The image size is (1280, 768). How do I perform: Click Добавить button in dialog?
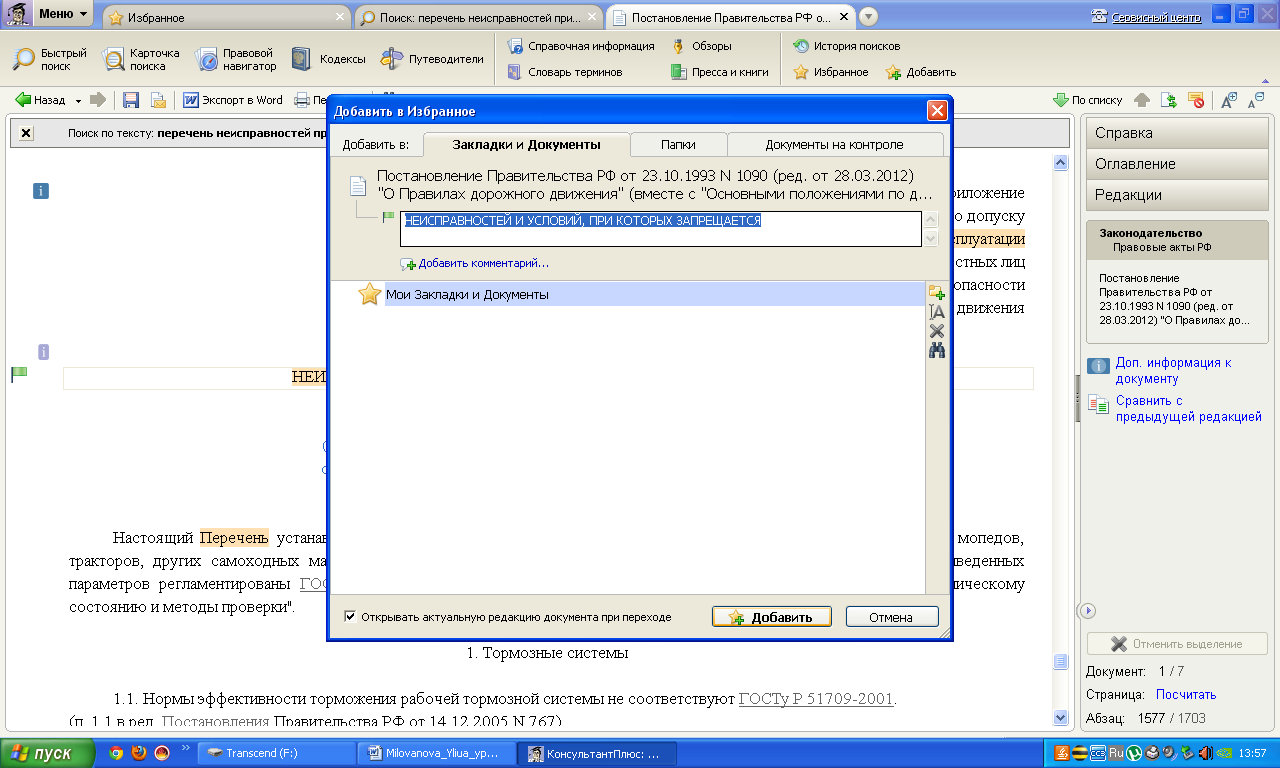[772, 617]
